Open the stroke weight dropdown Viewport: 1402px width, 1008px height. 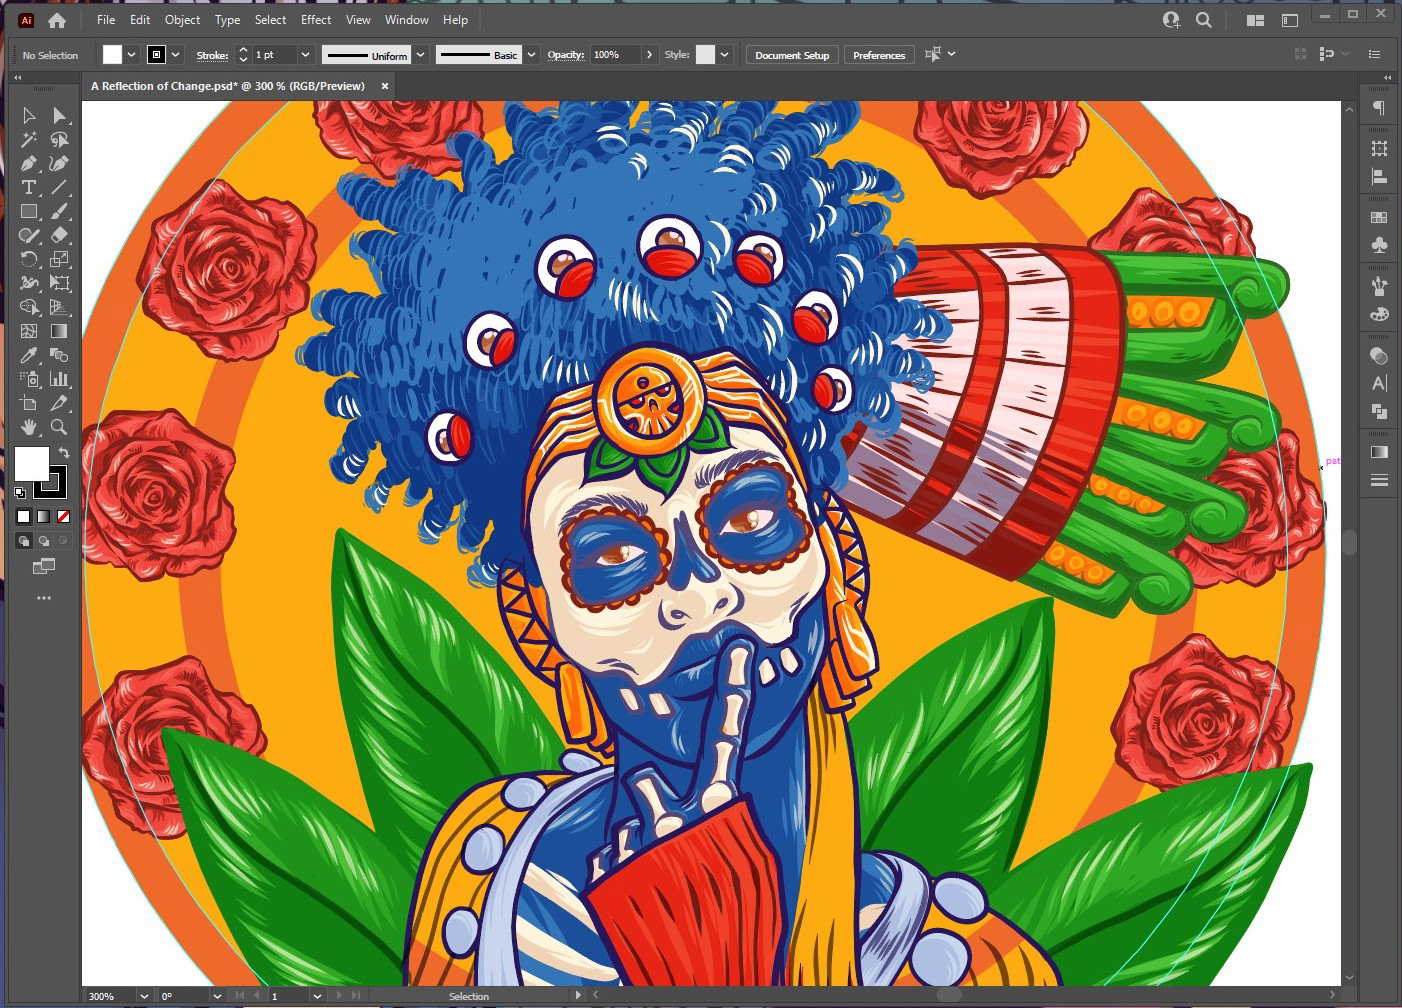(x=306, y=55)
